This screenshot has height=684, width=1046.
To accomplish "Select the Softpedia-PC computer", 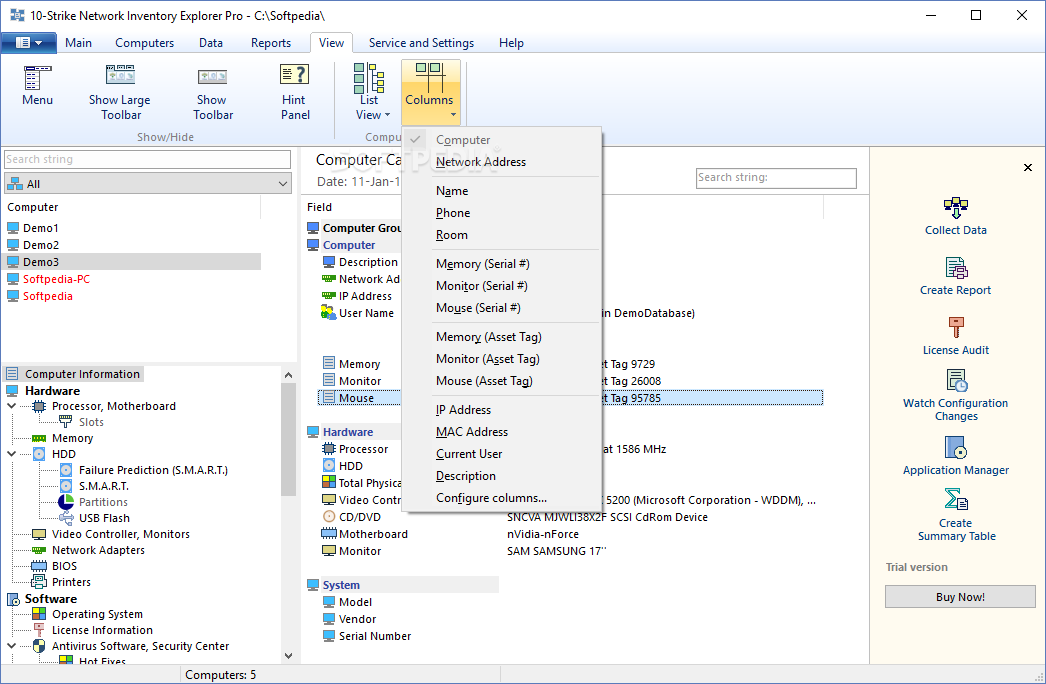I will pyautogui.click(x=56, y=279).
